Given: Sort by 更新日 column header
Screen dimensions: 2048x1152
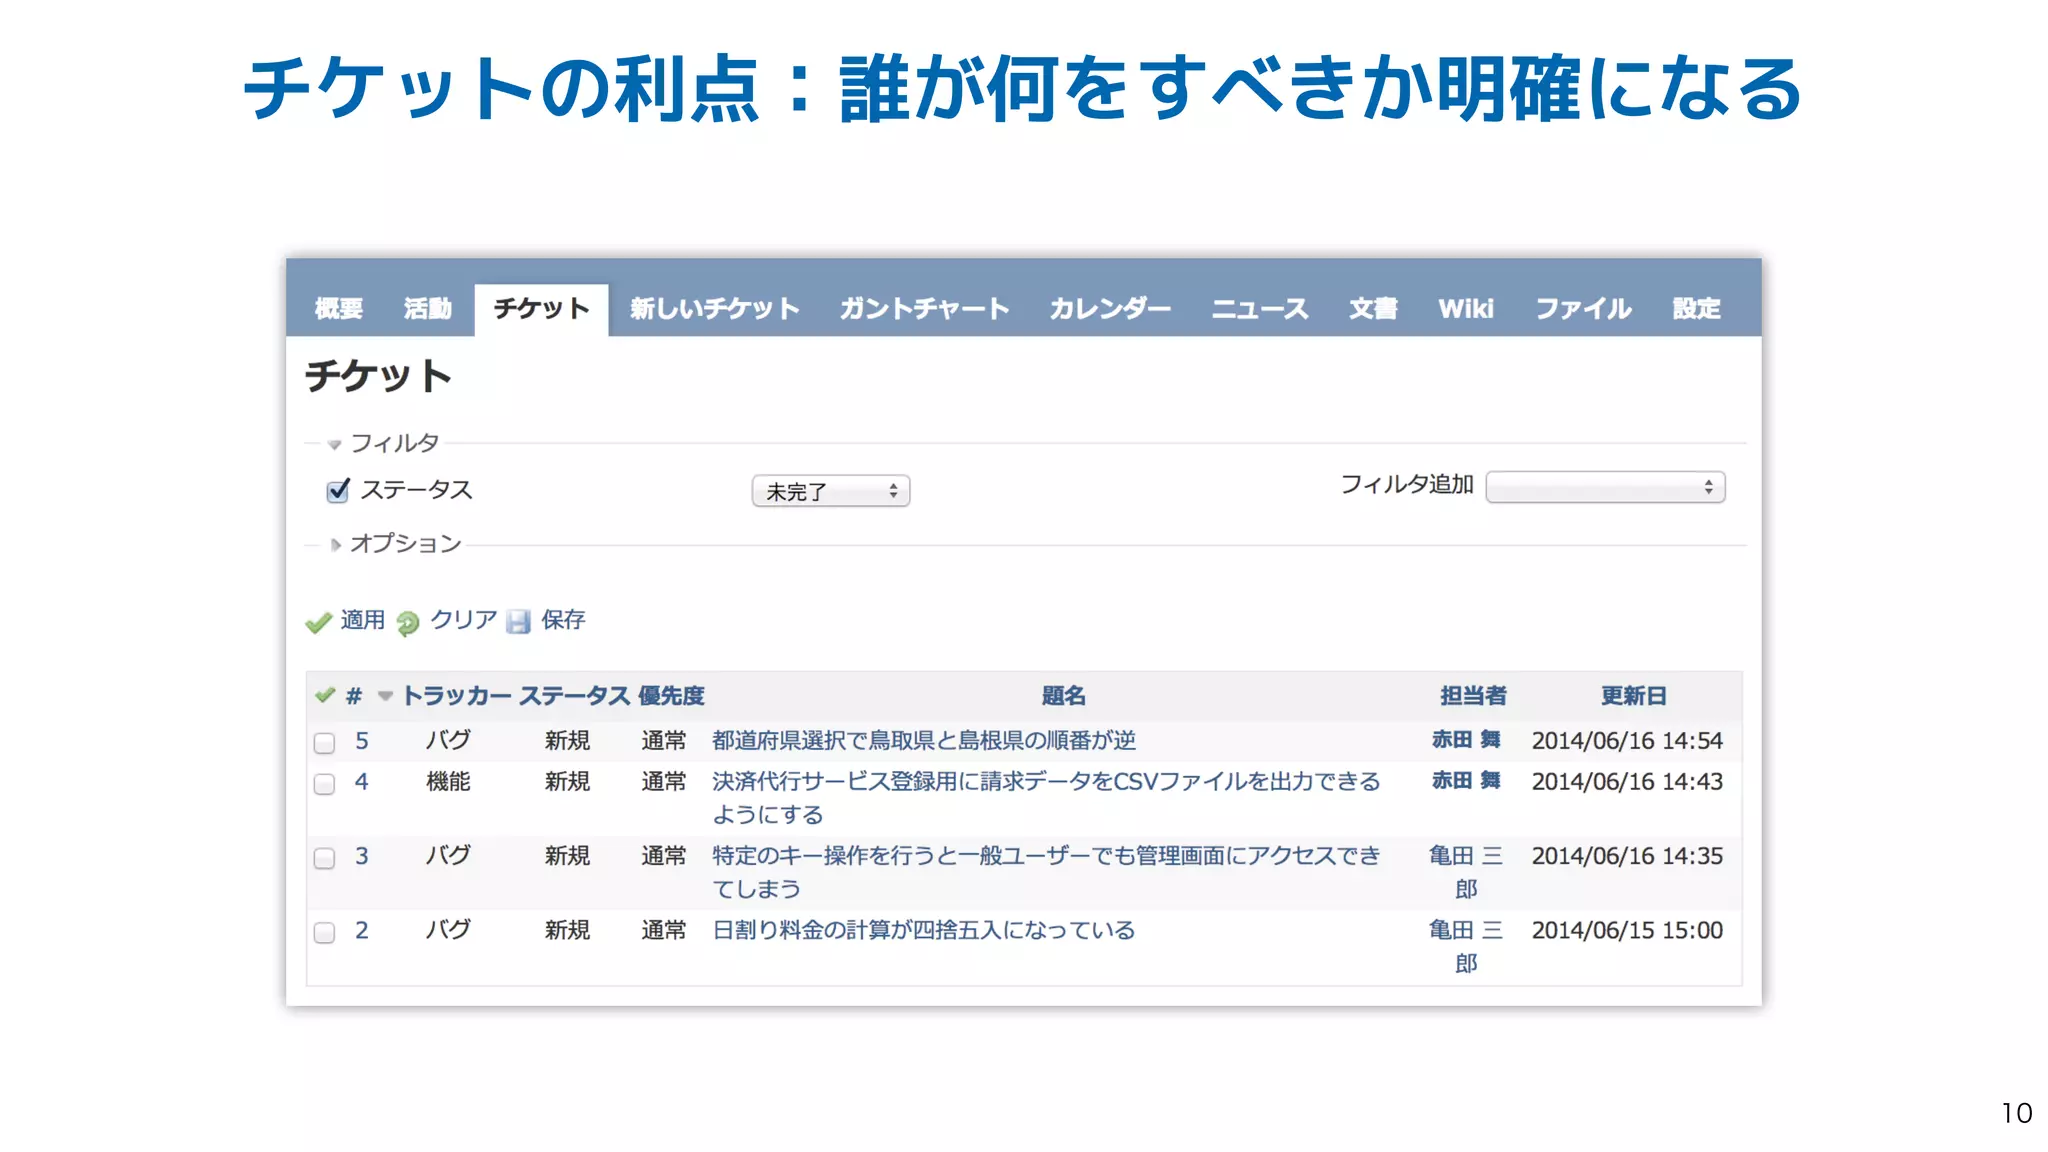Looking at the screenshot, I should tap(1634, 696).
